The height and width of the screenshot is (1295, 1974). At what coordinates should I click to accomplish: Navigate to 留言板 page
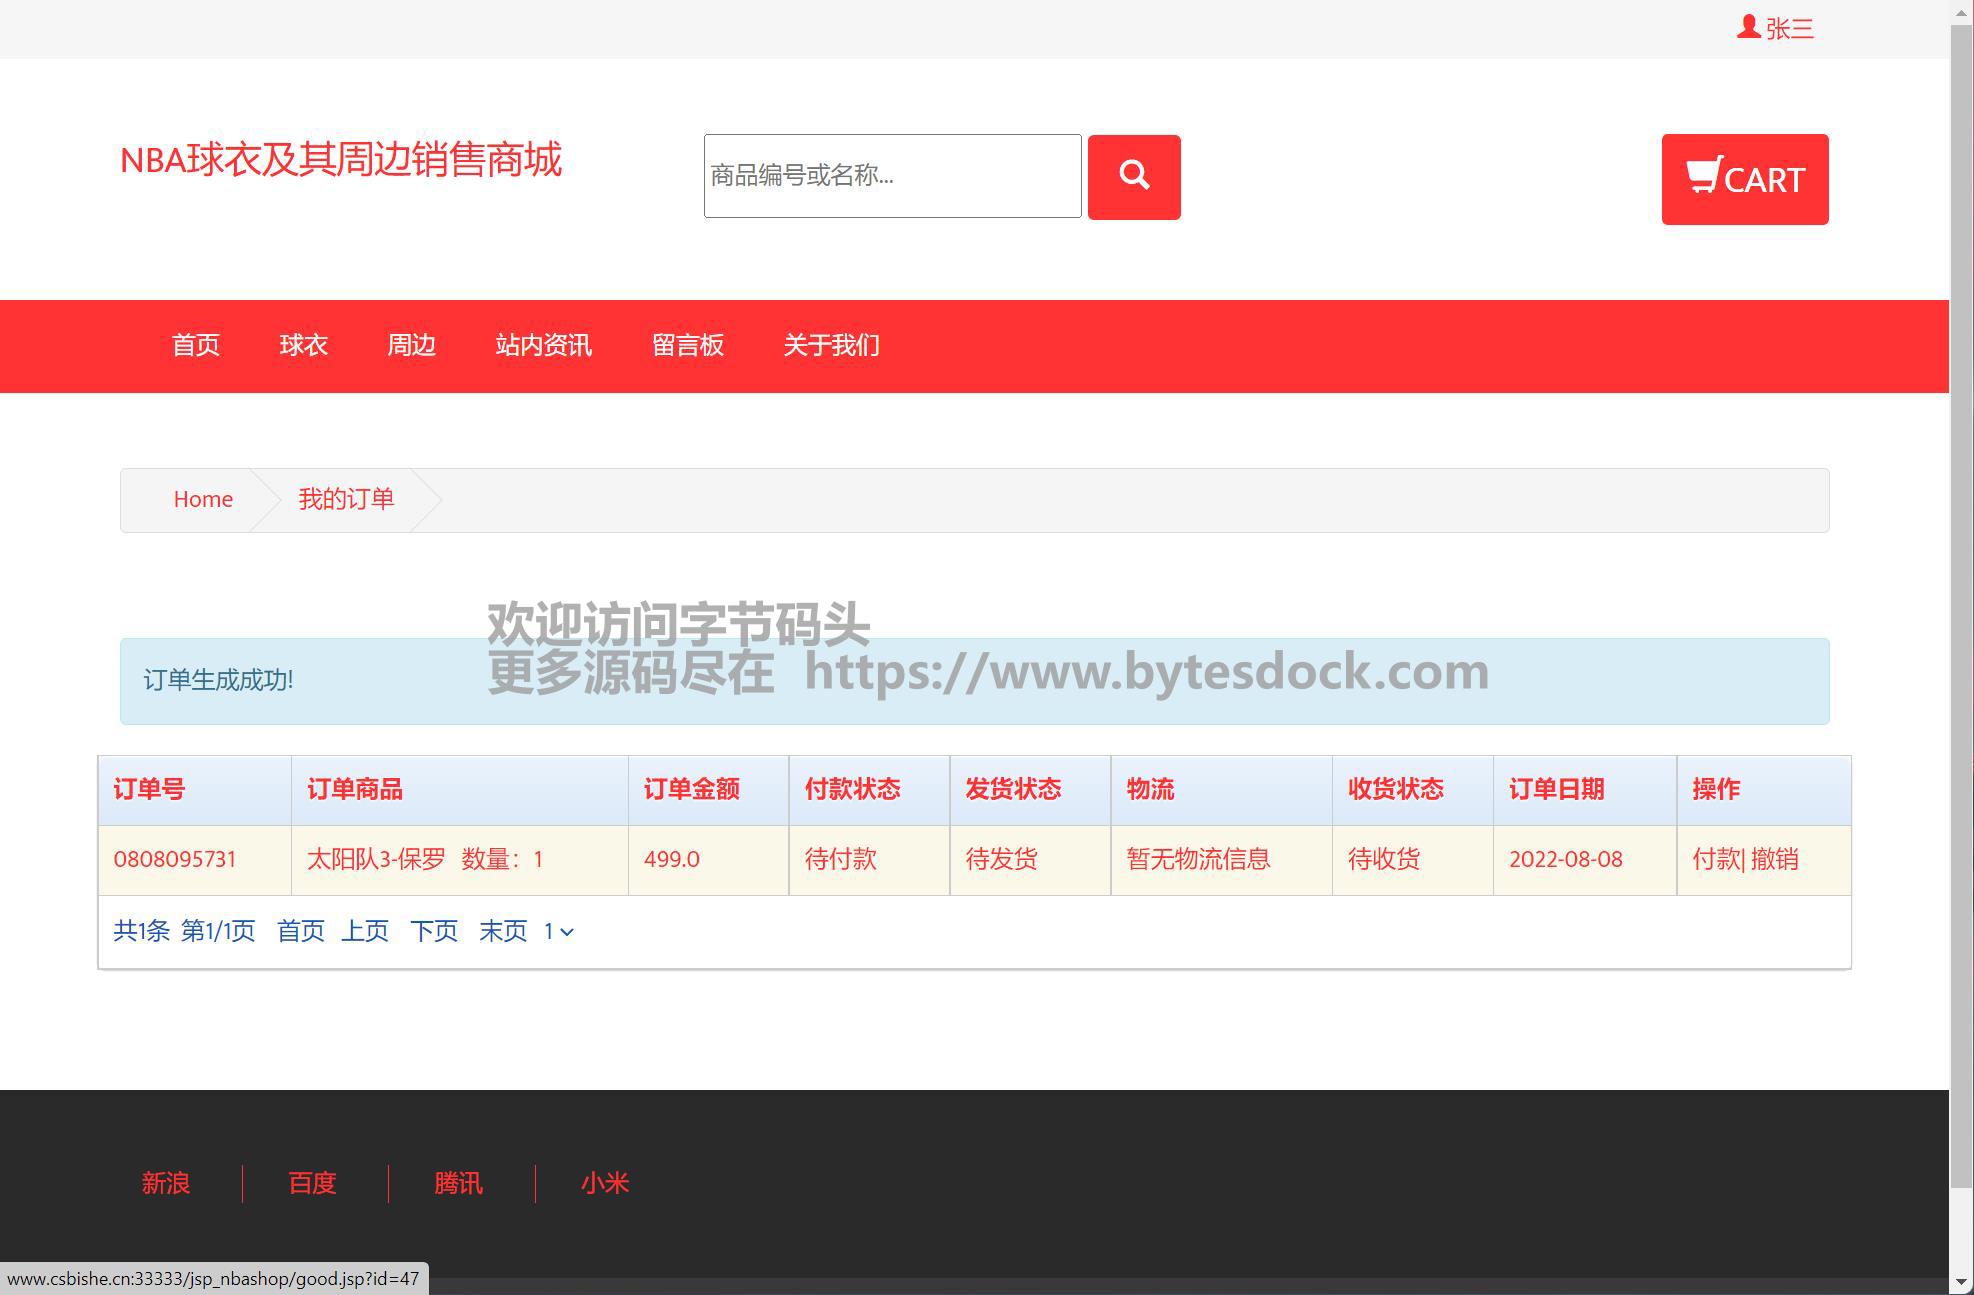pos(687,345)
